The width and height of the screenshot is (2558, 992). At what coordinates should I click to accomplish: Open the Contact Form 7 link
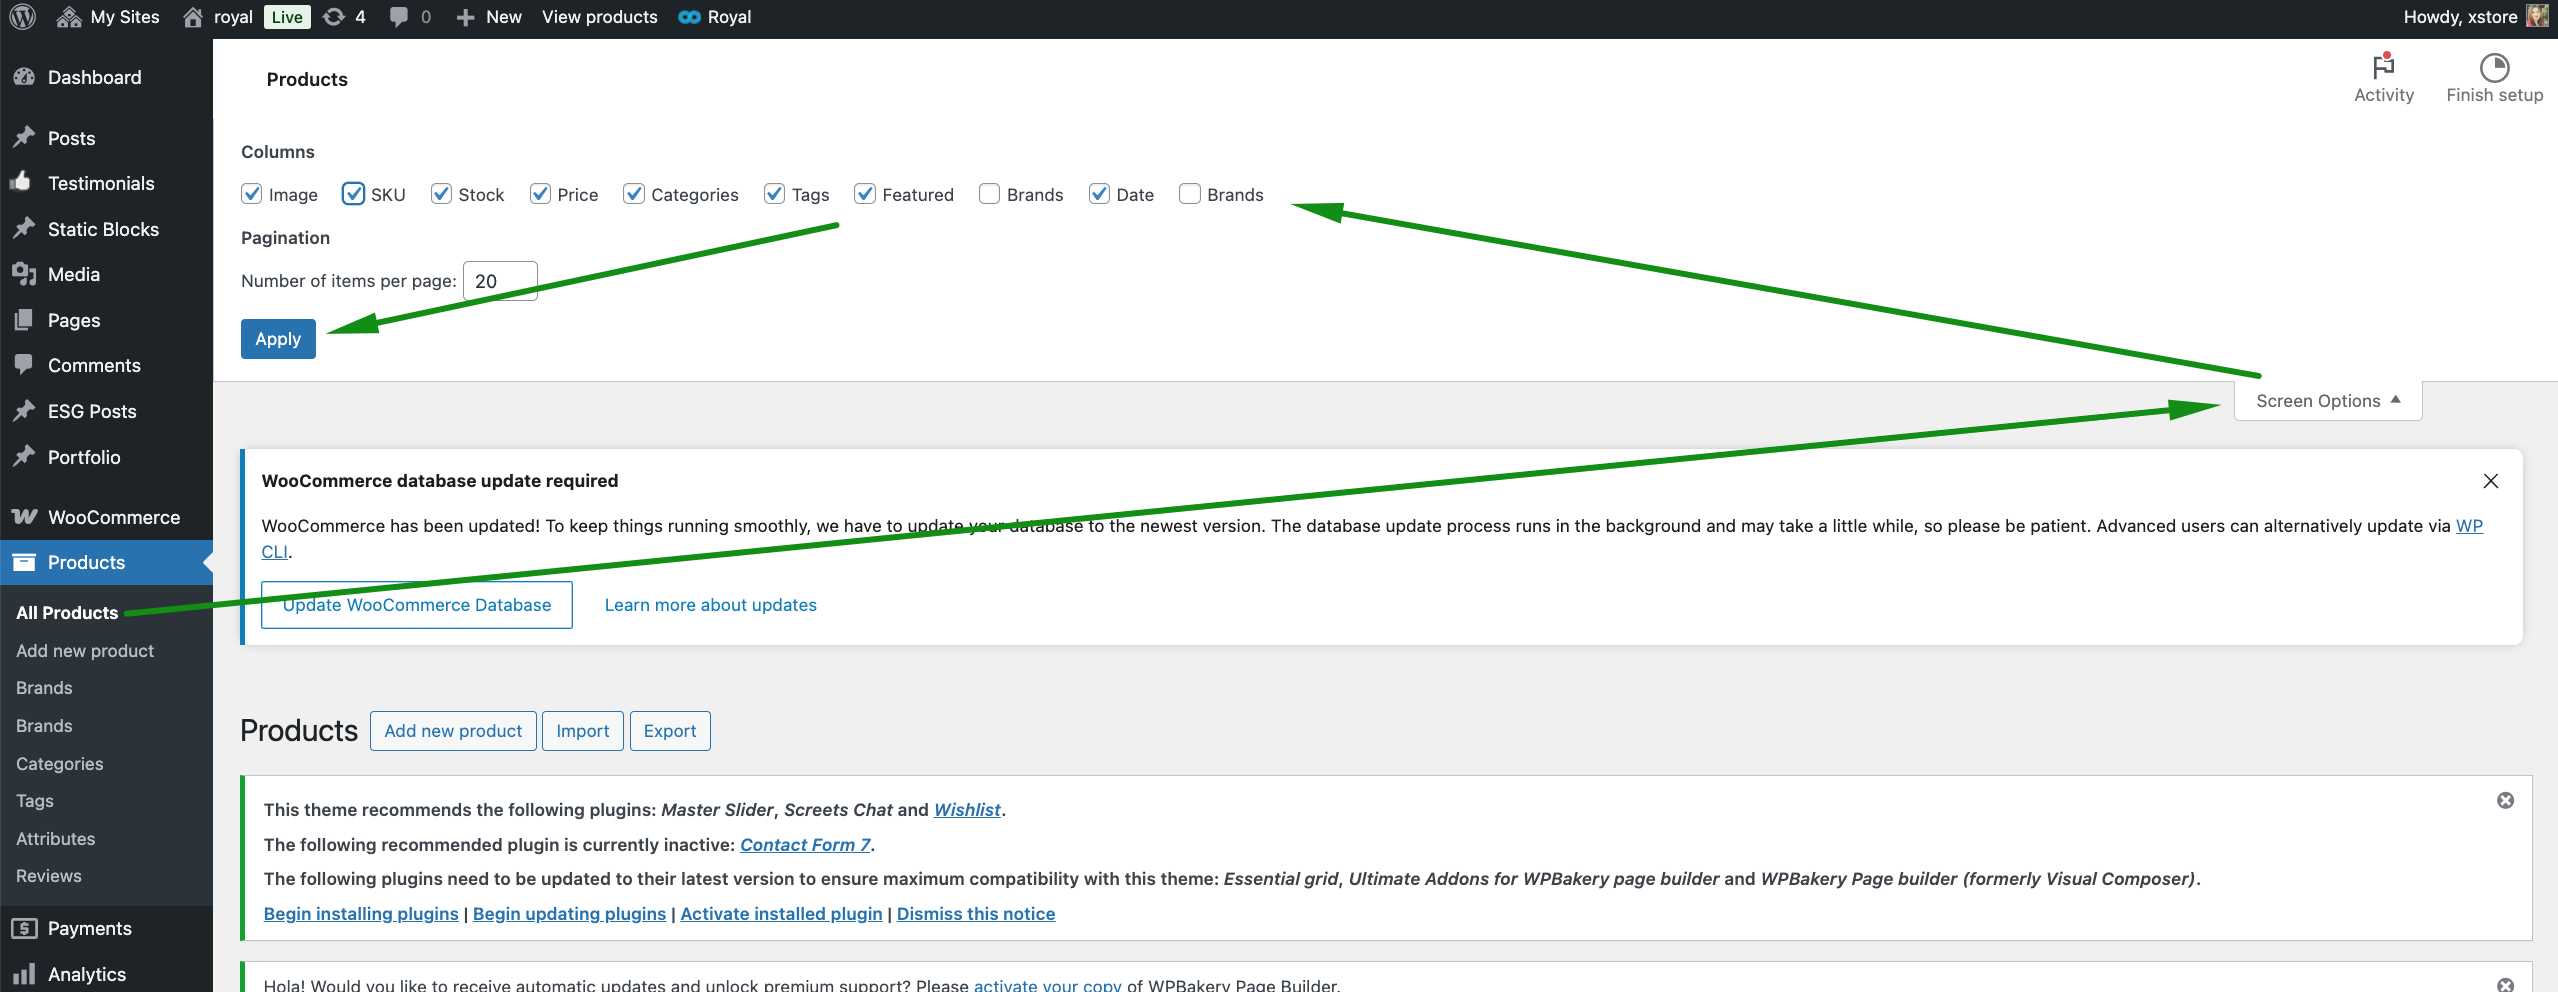click(805, 845)
